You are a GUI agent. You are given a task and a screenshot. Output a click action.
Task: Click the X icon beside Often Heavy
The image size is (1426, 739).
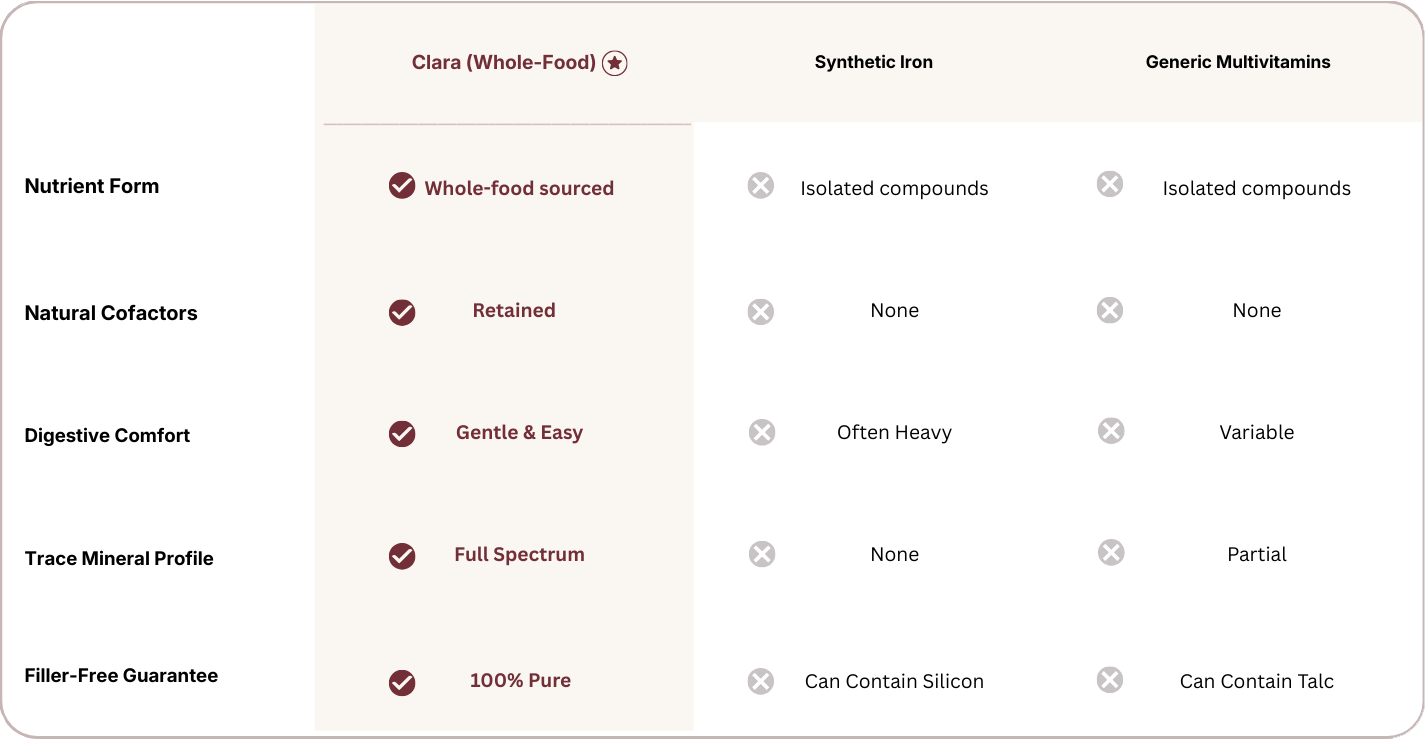[x=762, y=432]
